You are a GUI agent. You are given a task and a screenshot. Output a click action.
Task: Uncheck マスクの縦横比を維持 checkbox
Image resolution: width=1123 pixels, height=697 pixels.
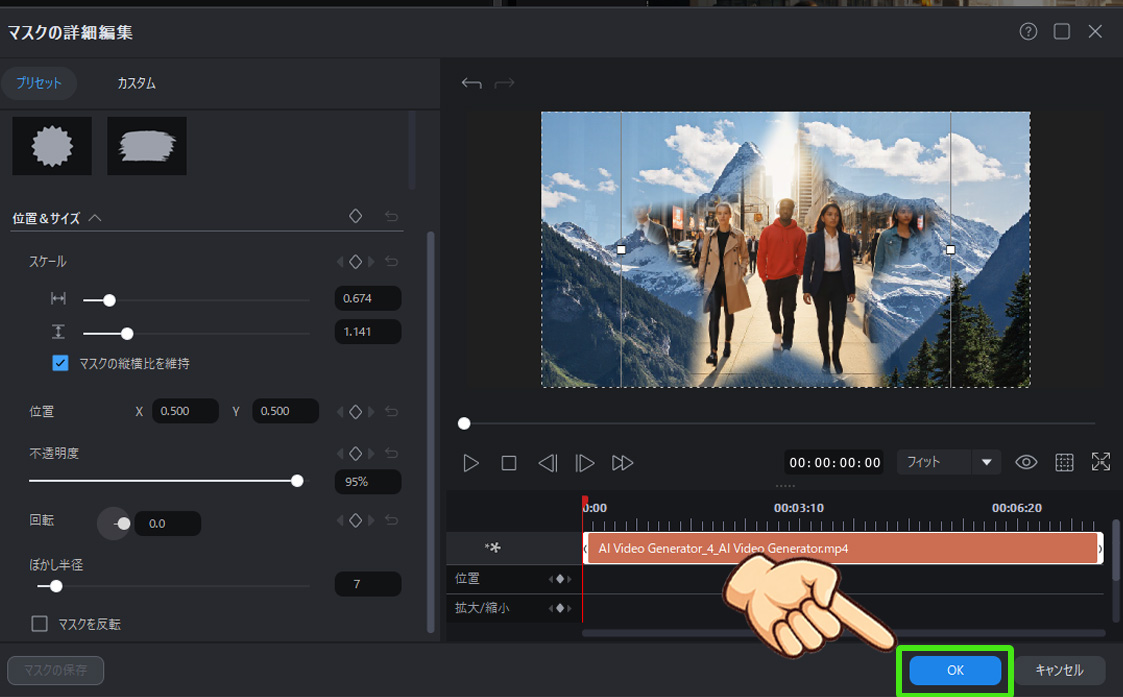click(x=60, y=363)
